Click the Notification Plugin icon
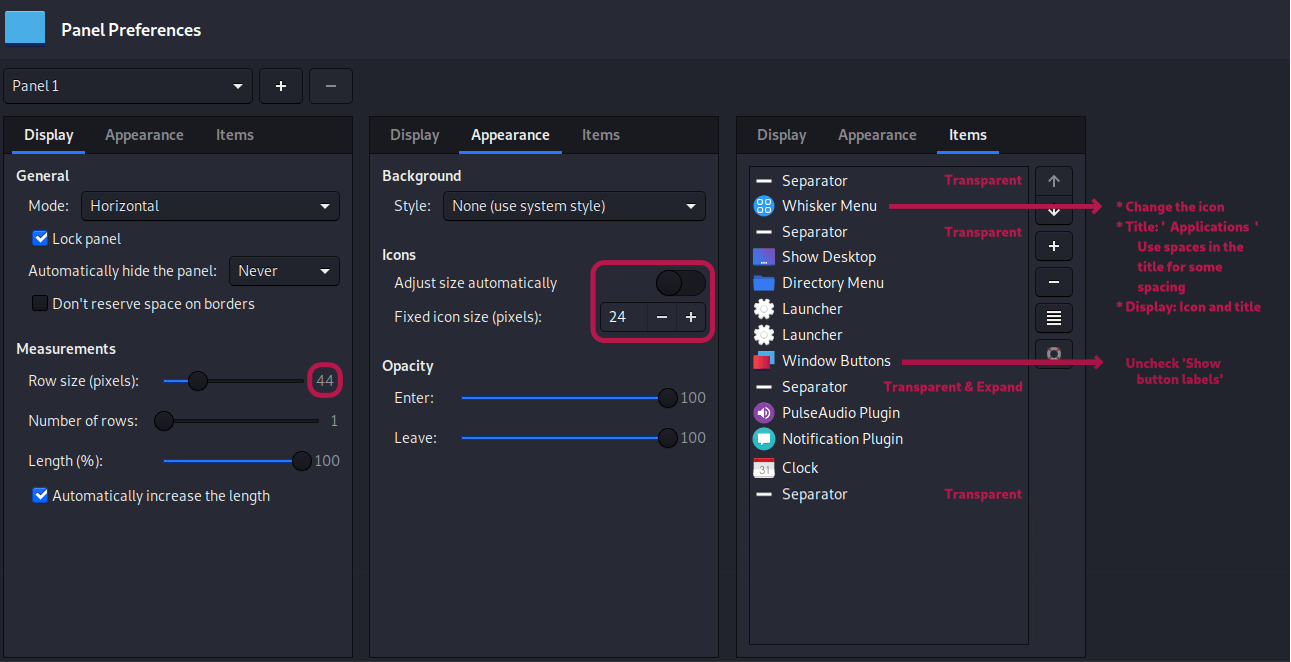1291x662 pixels. pos(763,438)
